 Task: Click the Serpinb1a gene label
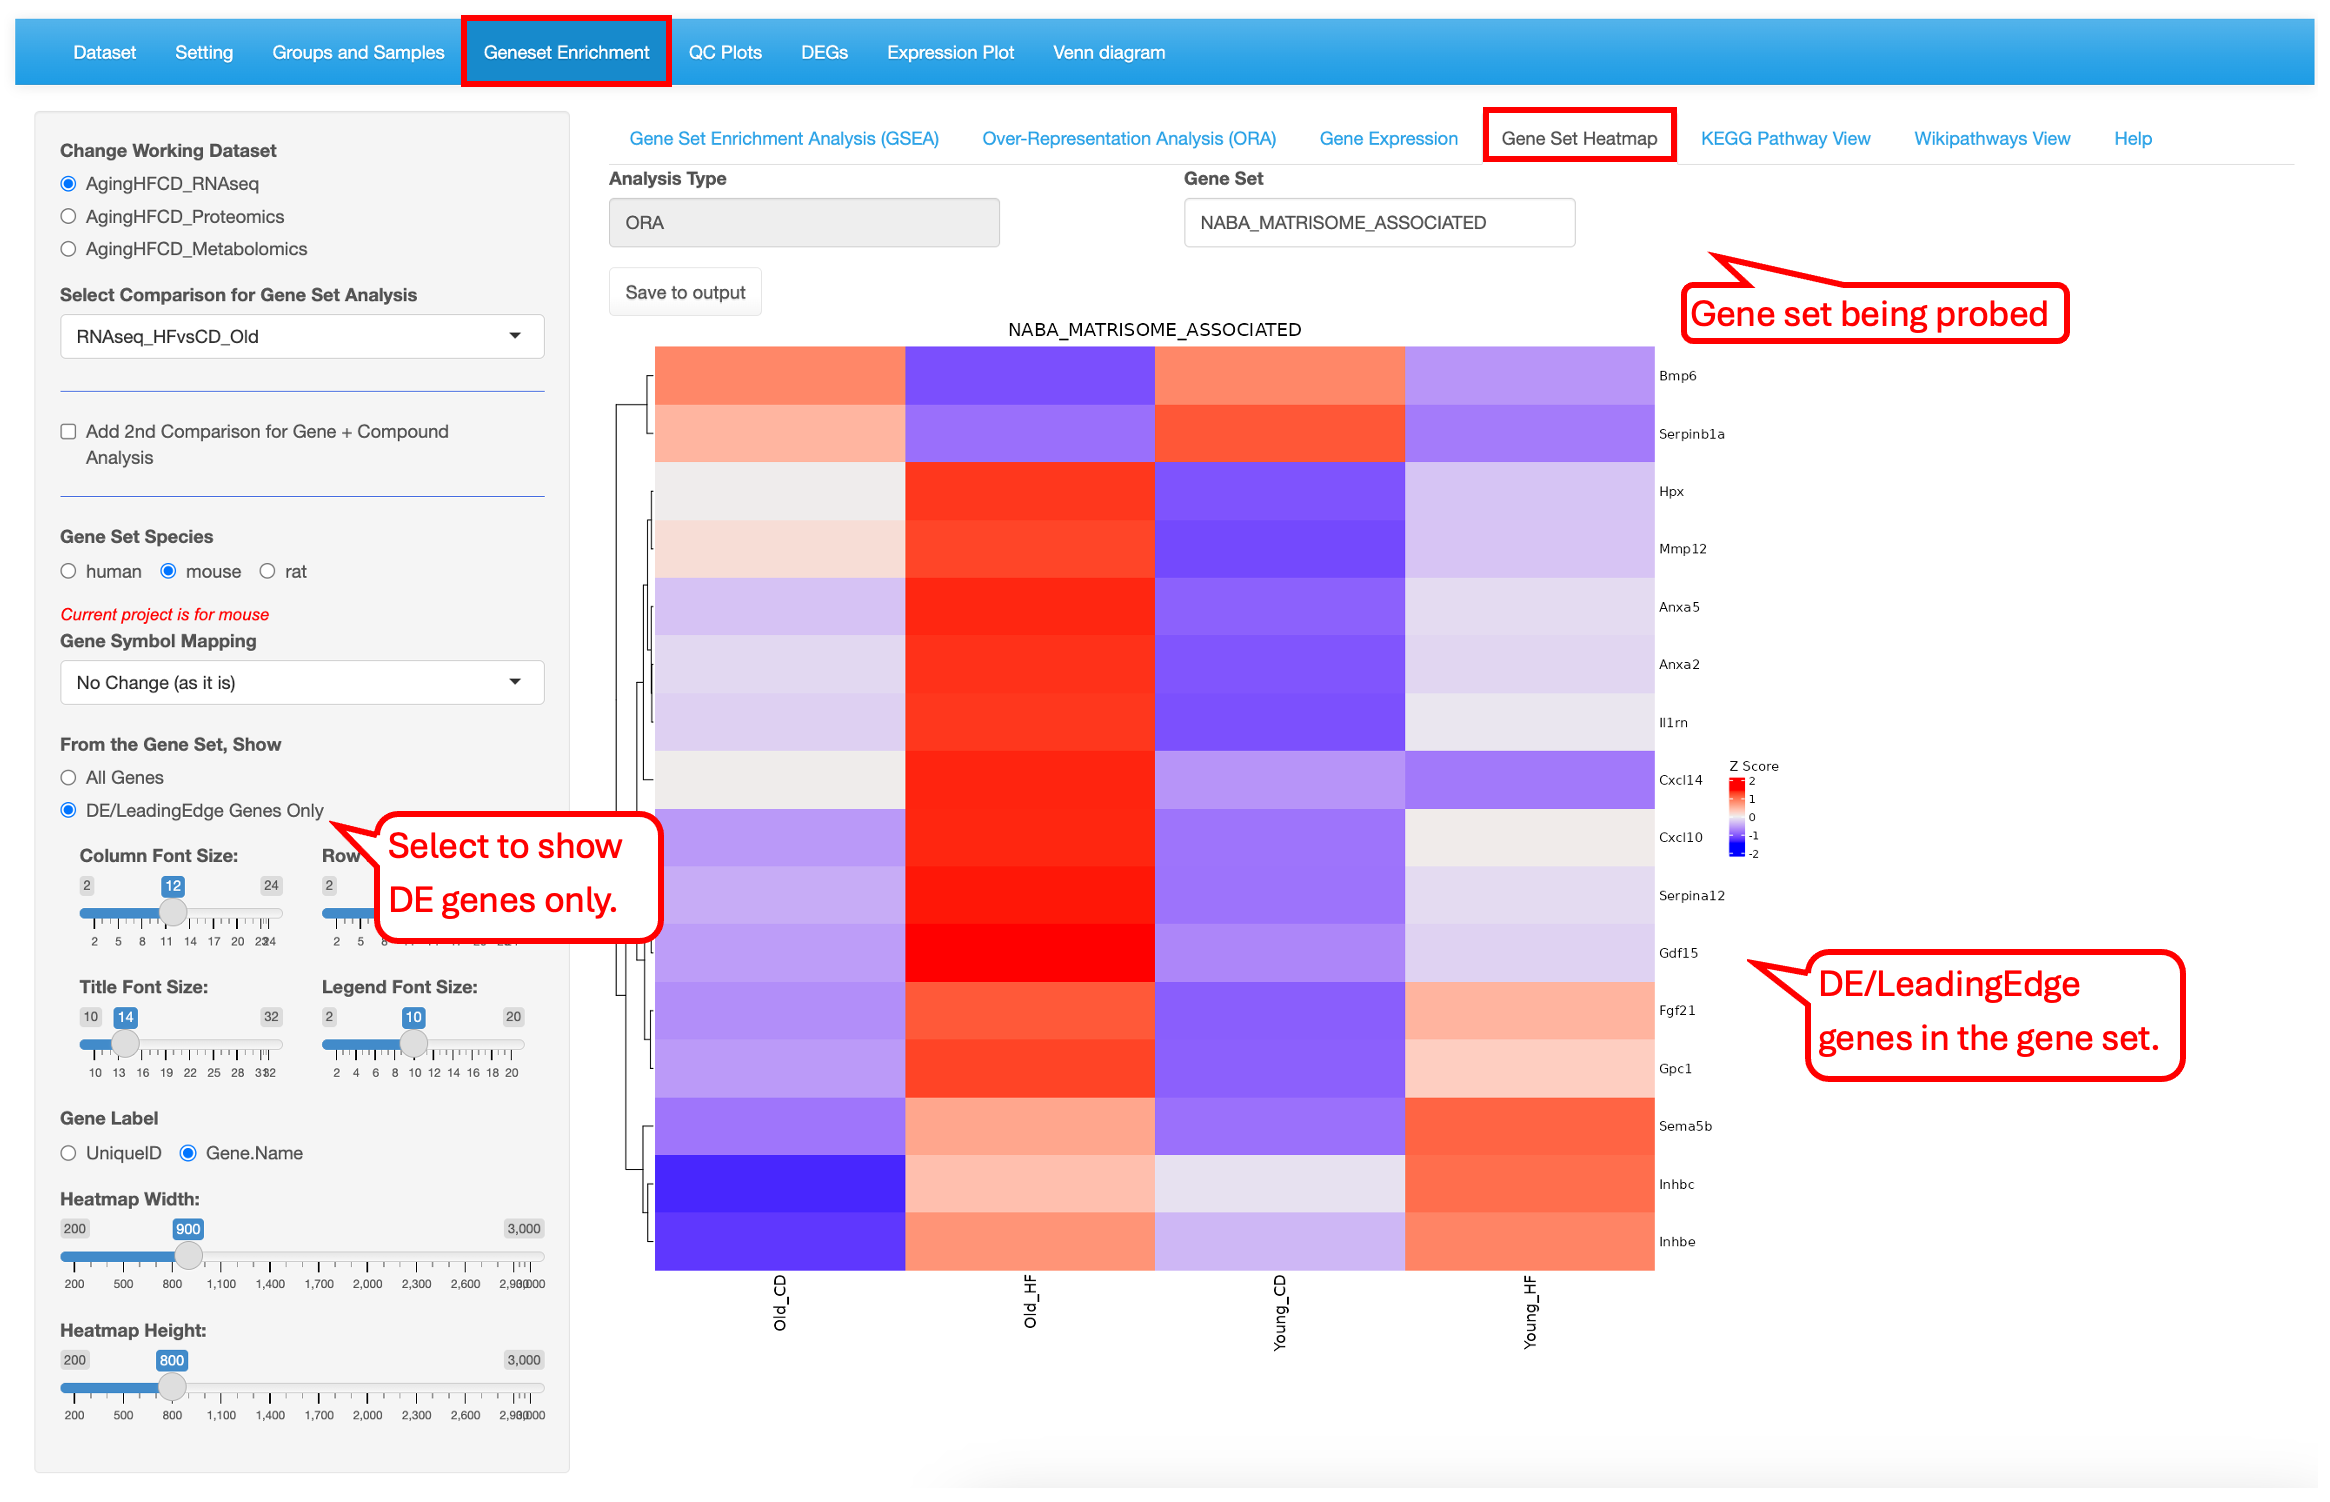point(1691,435)
